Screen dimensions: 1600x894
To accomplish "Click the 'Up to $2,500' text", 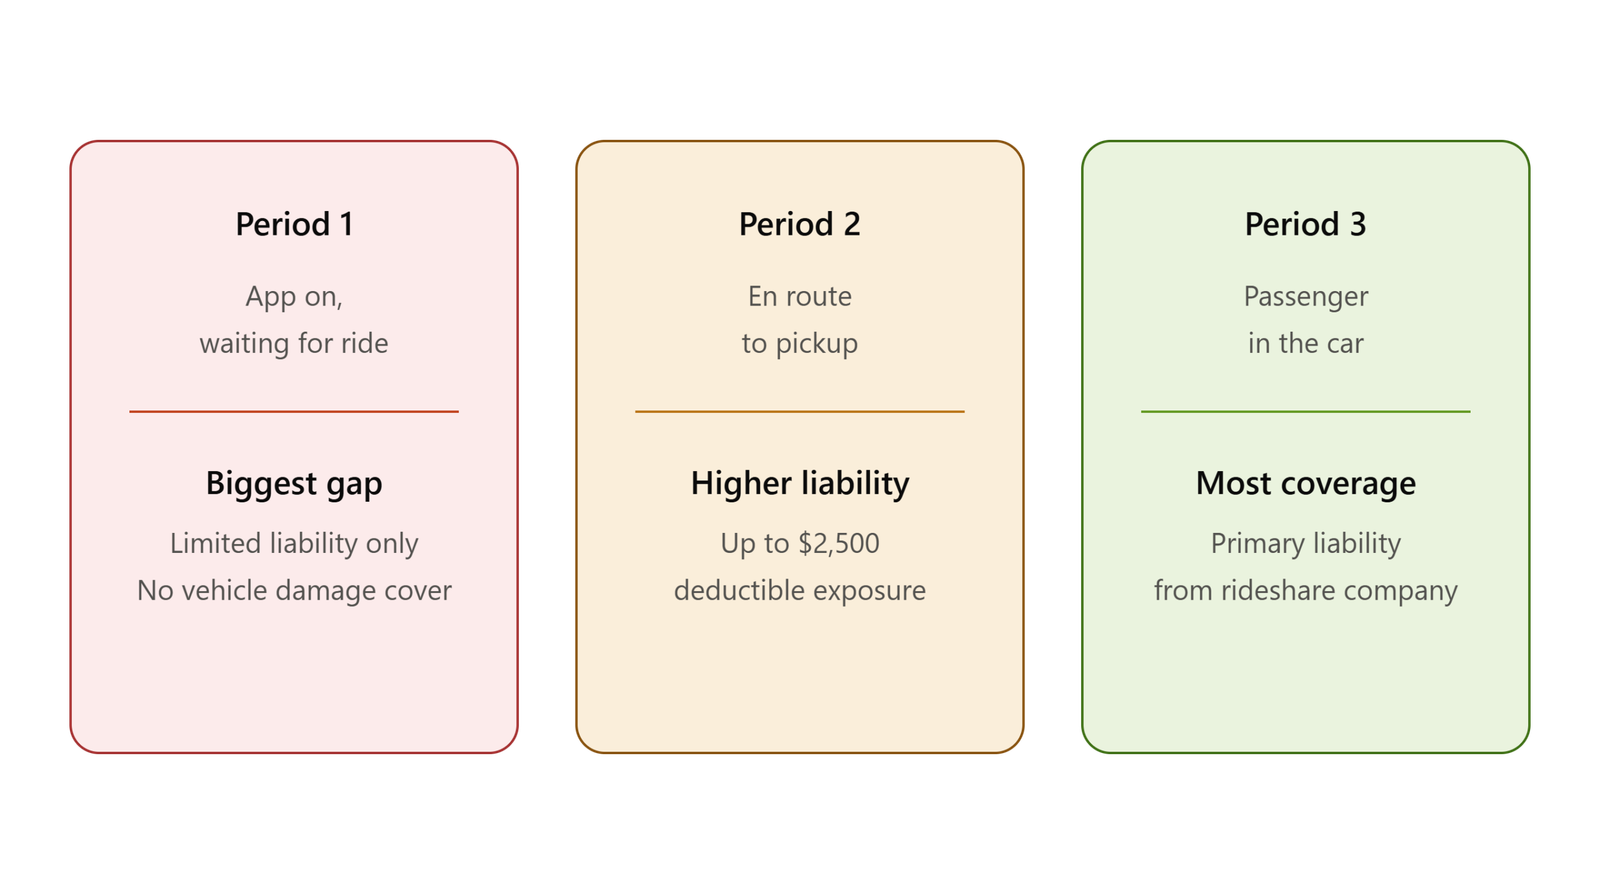I will click(x=799, y=543).
